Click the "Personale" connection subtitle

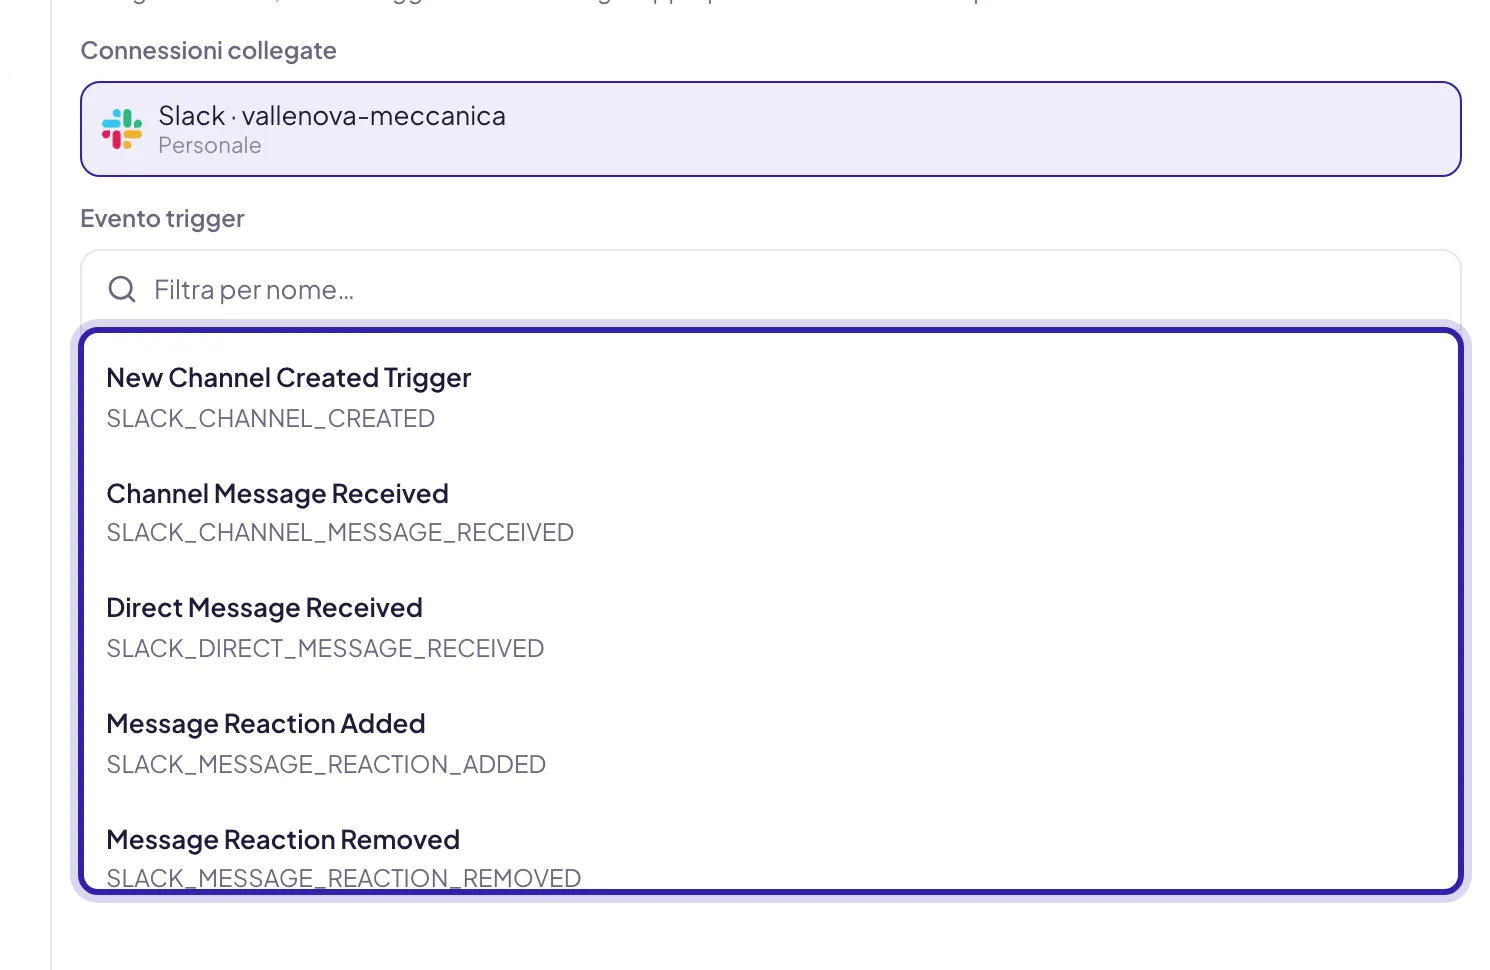210,146
